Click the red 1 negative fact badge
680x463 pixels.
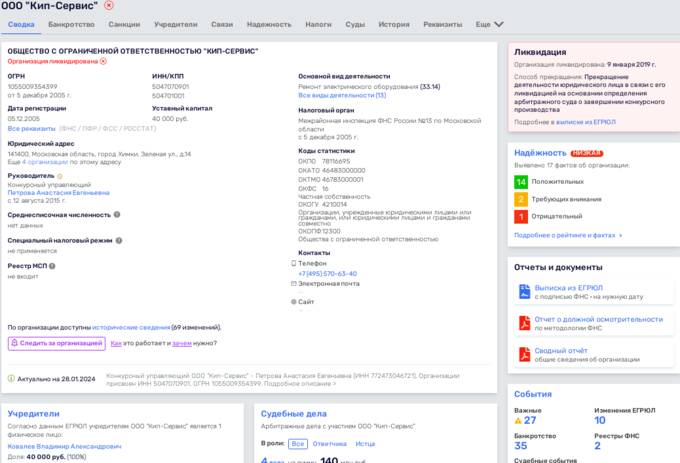click(521, 216)
